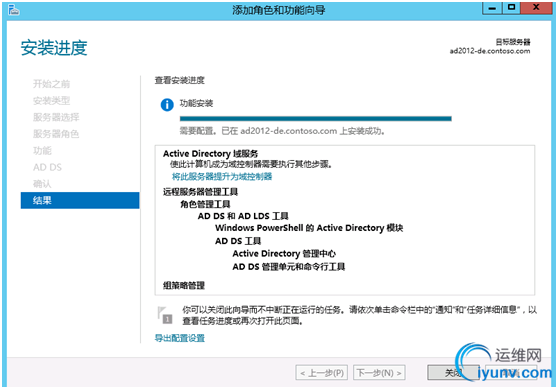Maximize the wizard window
The width and height of the screenshot is (558, 389).
click(x=511, y=7)
